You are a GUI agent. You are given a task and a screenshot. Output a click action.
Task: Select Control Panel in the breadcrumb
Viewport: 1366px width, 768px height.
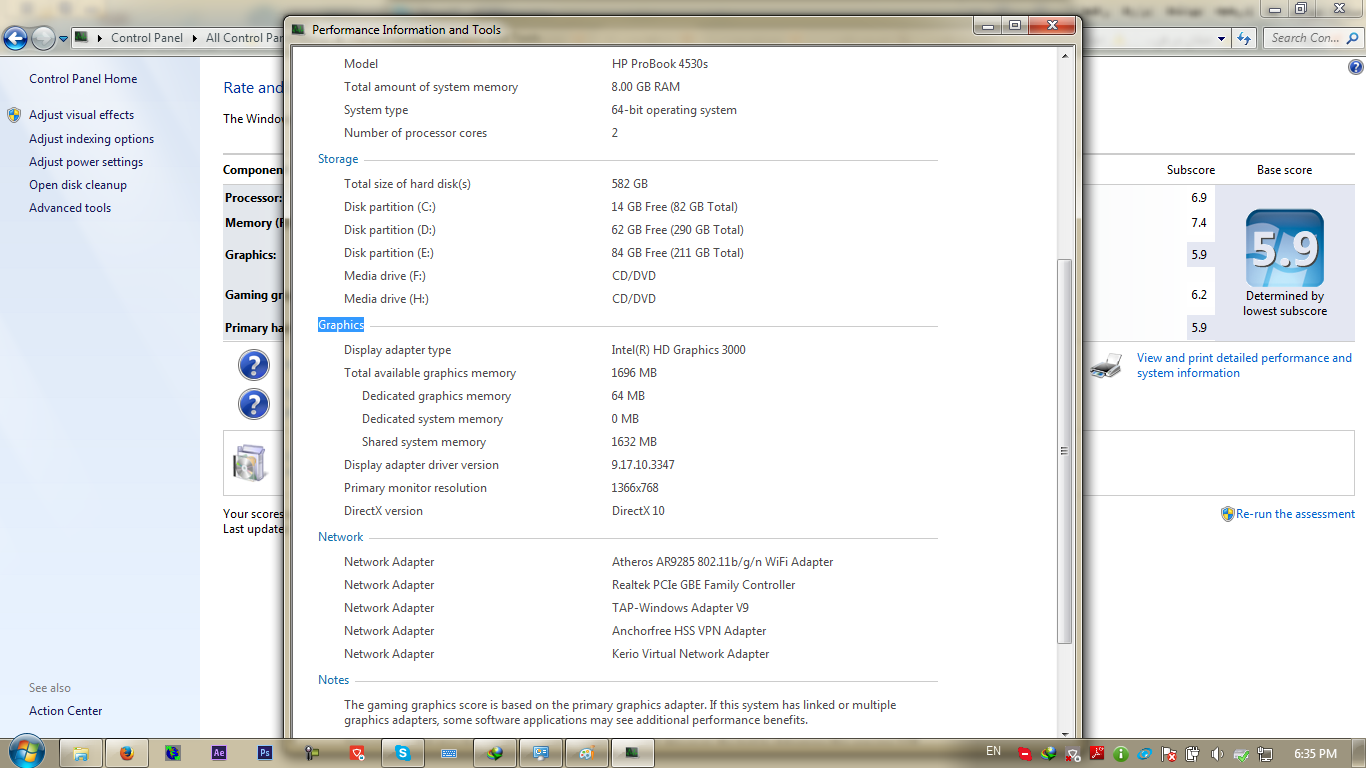(147, 38)
